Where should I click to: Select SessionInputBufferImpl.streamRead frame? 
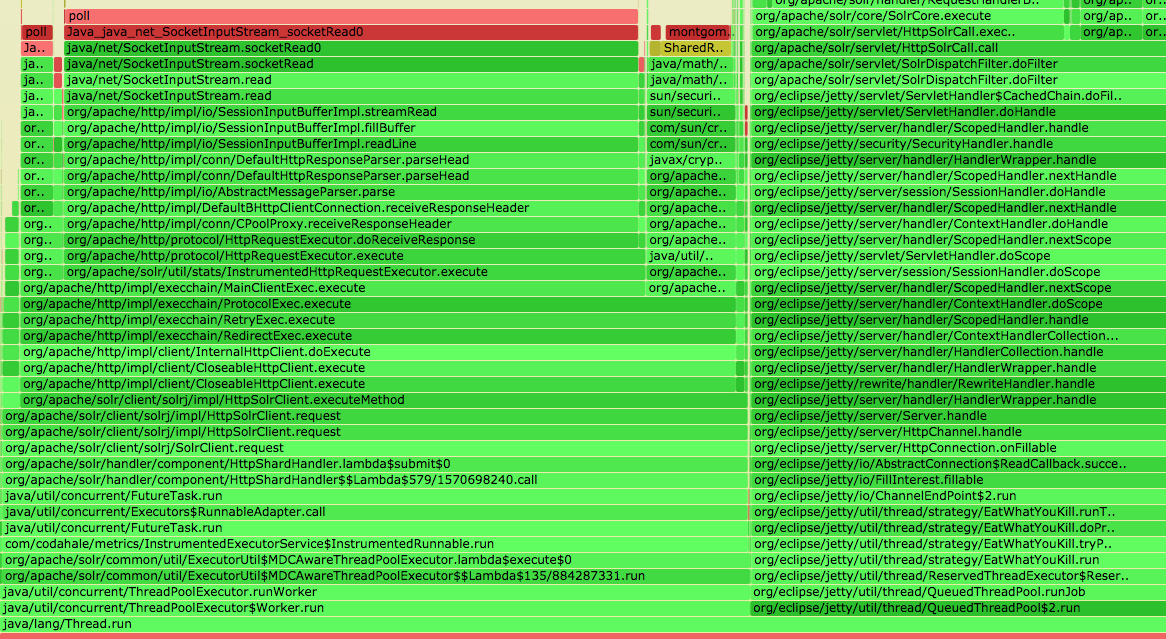[351, 112]
